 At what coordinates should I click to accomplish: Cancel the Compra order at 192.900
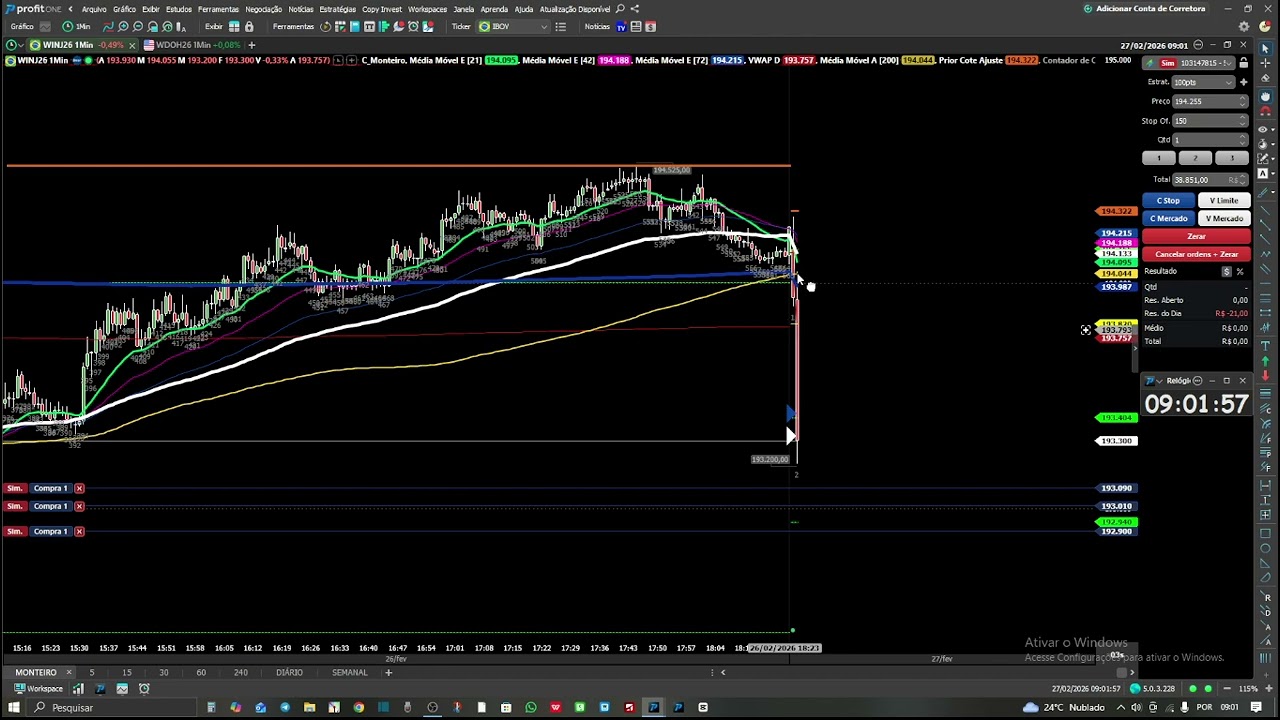click(x=79, y=531)
